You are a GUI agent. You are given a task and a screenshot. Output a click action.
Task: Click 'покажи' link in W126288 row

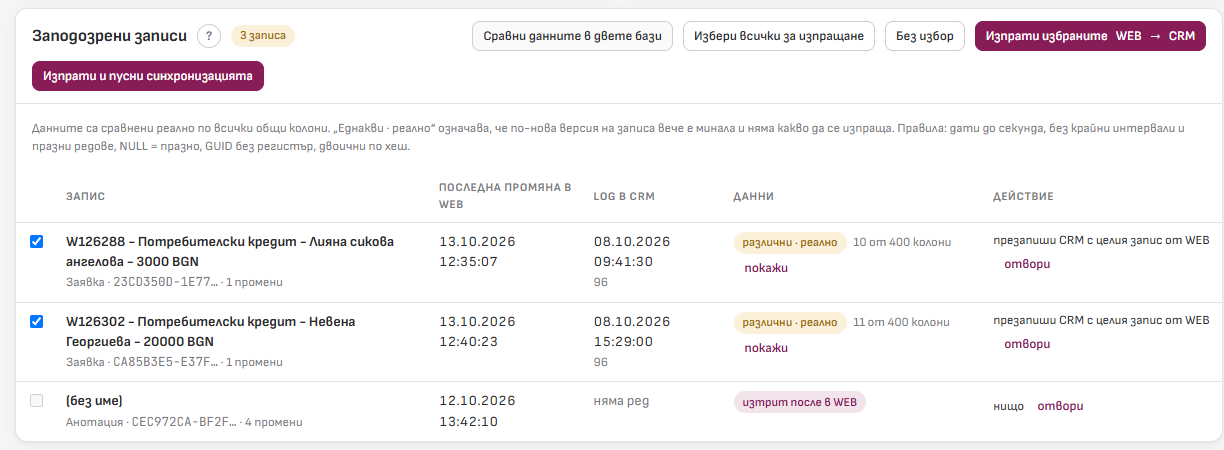(767, 268)
